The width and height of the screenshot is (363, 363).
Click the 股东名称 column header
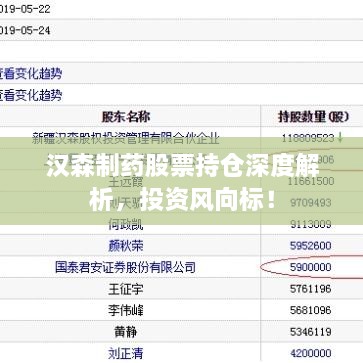[x=126, y=117]
